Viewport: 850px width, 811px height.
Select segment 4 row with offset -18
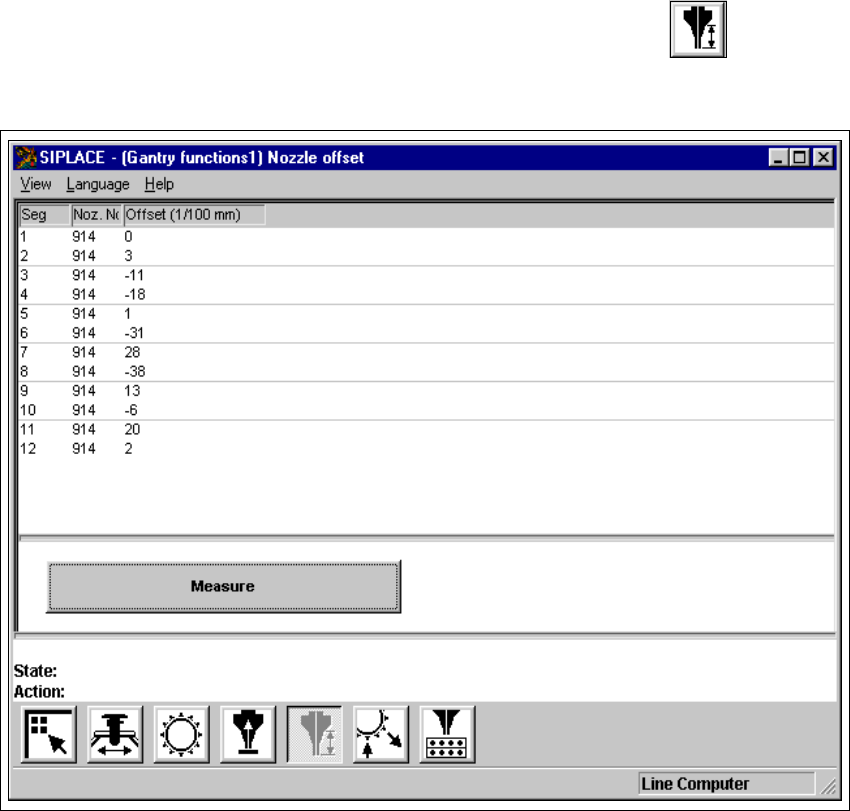tap(426, 294)
